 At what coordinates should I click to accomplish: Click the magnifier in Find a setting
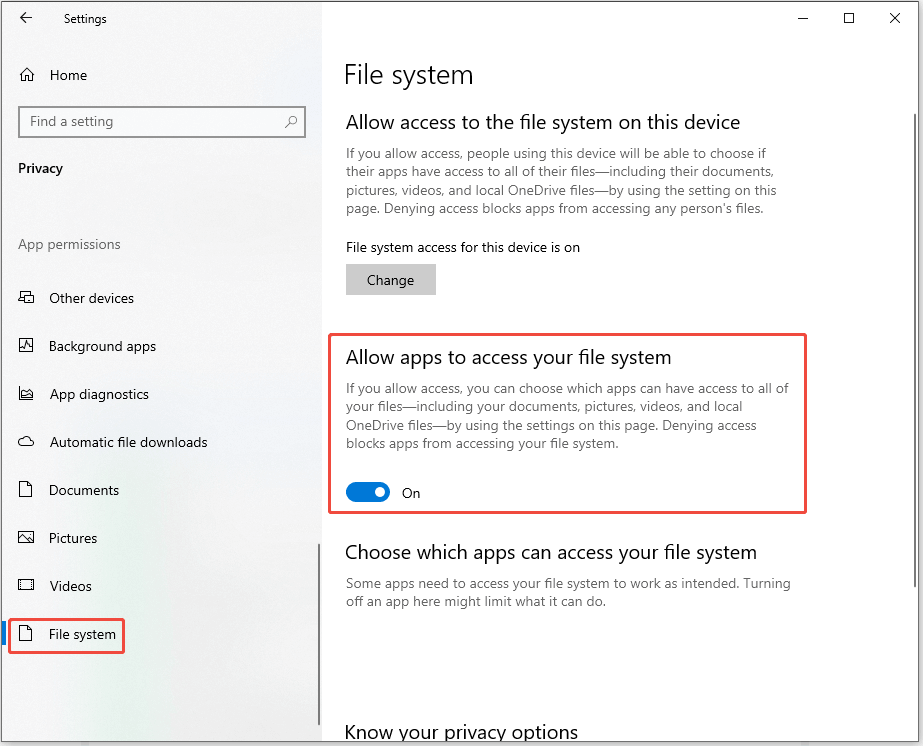pyautogui.click(x=291, y=121)
